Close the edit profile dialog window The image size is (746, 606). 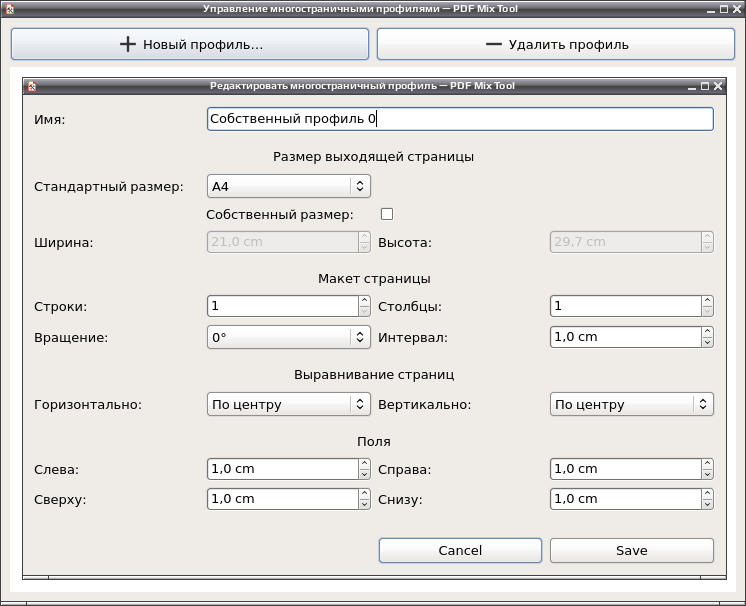point(718,86)
